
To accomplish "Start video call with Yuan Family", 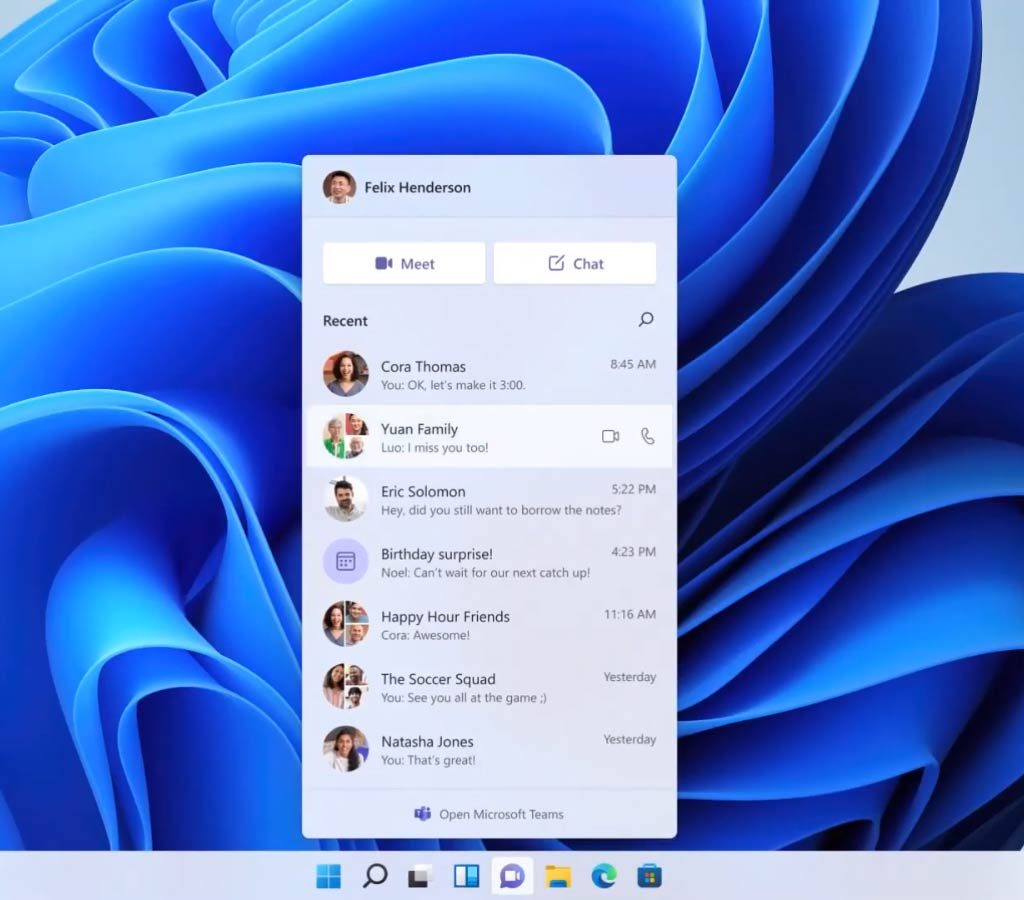I will click(611, 436).
